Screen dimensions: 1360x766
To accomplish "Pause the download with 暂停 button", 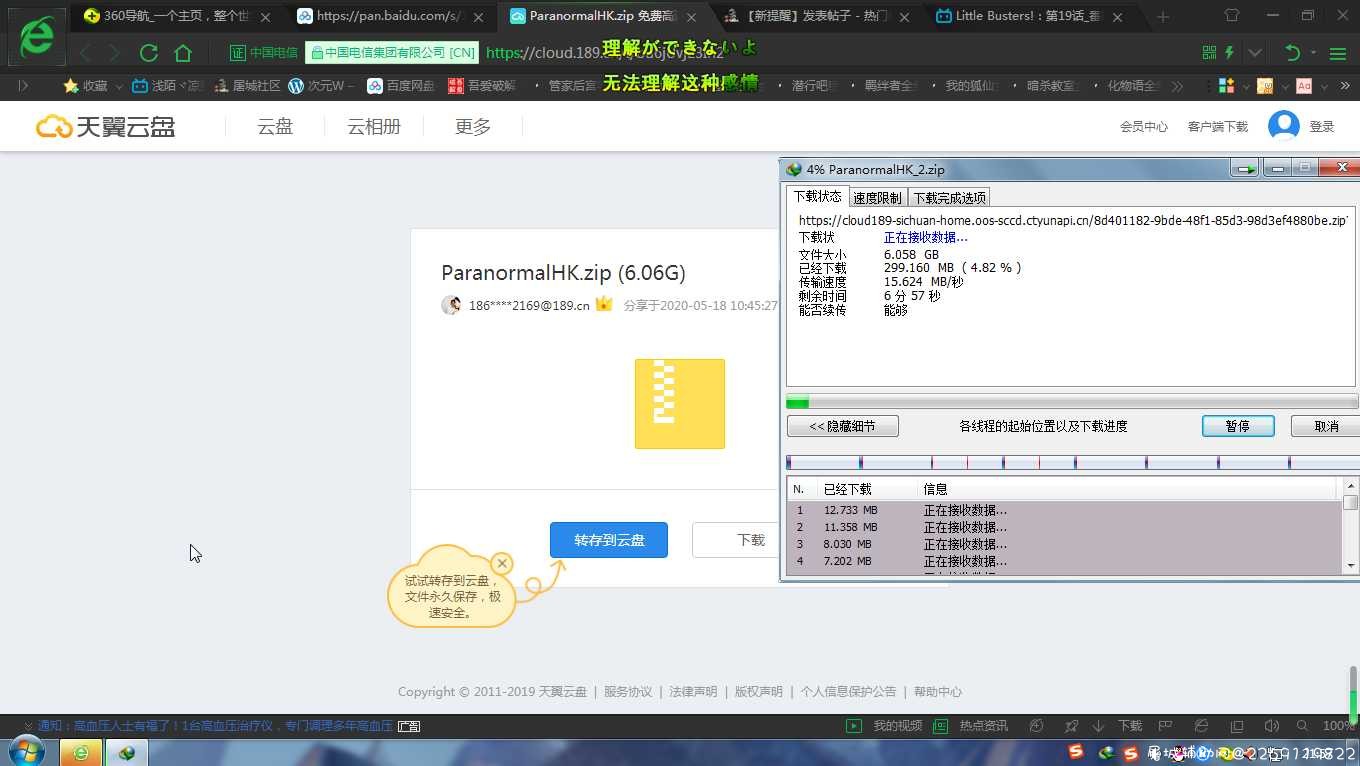I will pyautogui.click(x=1238, y=426).
